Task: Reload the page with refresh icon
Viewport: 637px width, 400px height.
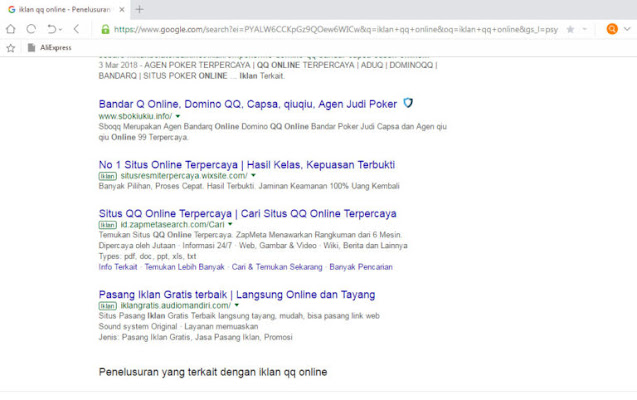Action: (31, 29)
